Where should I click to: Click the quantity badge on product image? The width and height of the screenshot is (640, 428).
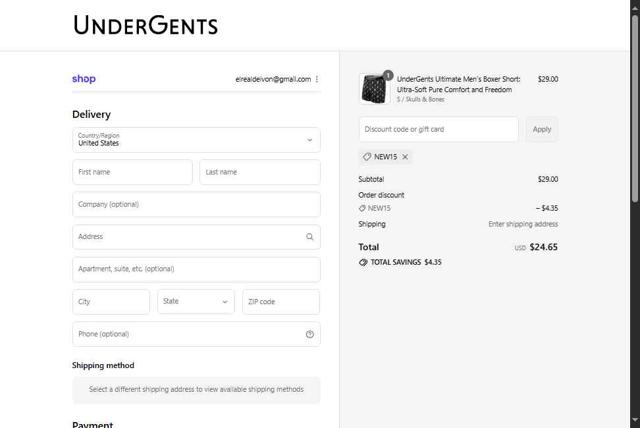388,75
